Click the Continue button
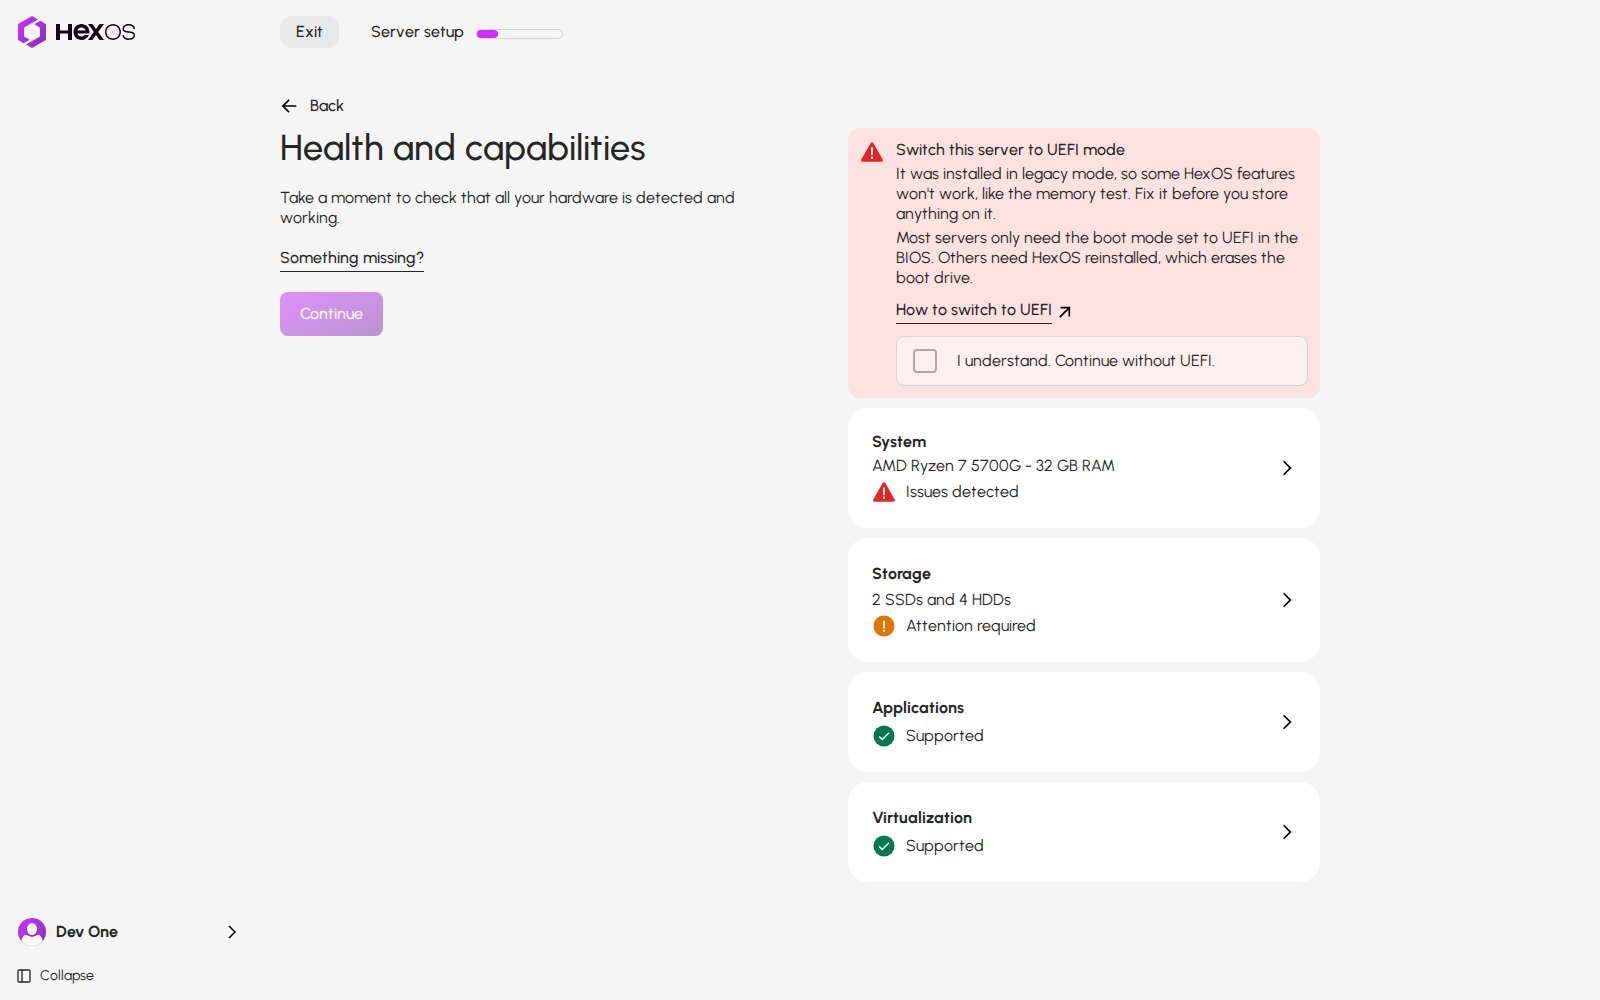 tap(331, 314)
